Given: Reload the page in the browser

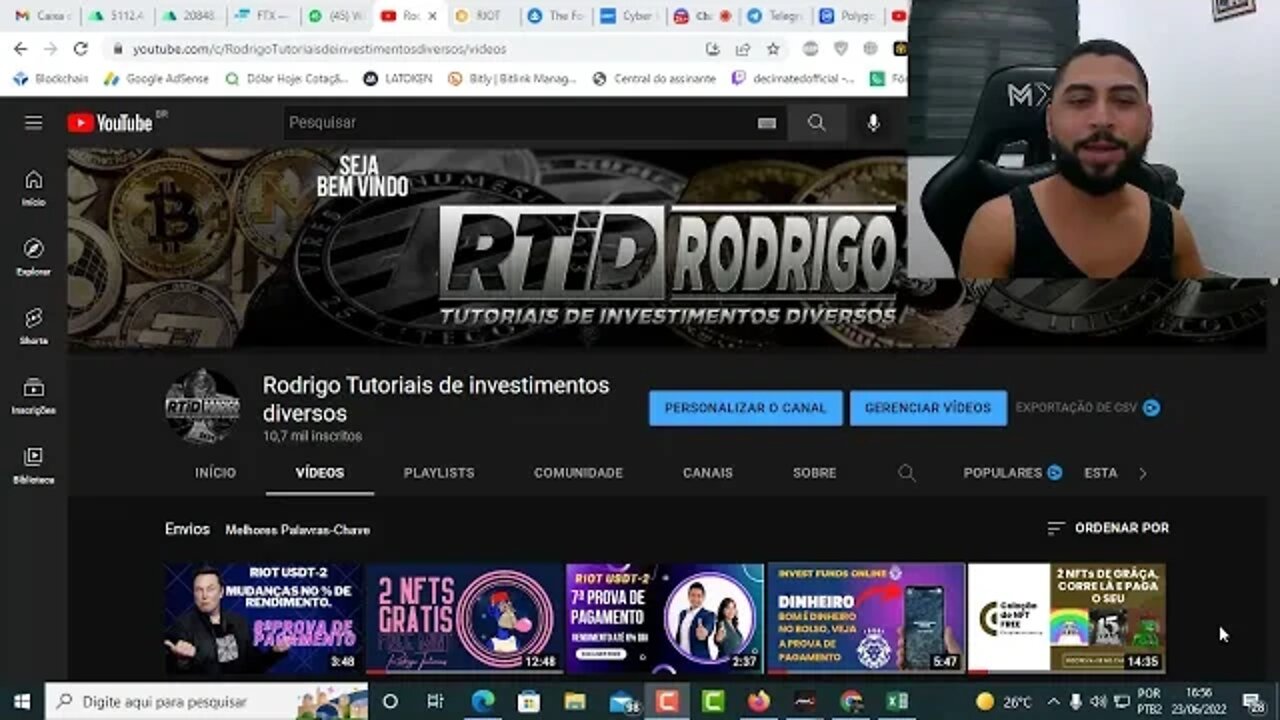Looking at the screenshot, I should [81, 48].
